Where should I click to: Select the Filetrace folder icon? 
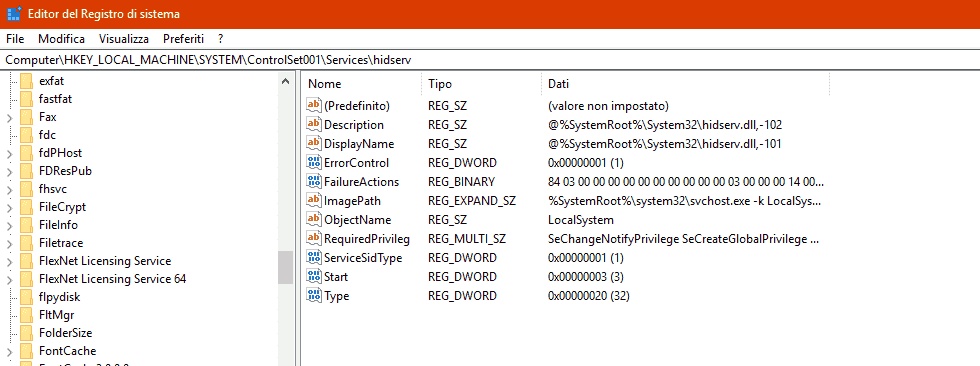(x=26, y=243)
